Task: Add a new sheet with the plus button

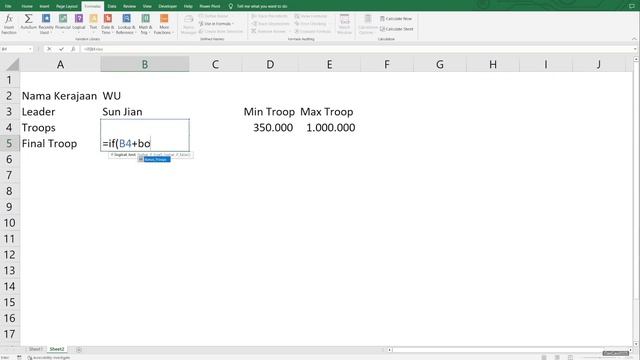Action: 79,349
